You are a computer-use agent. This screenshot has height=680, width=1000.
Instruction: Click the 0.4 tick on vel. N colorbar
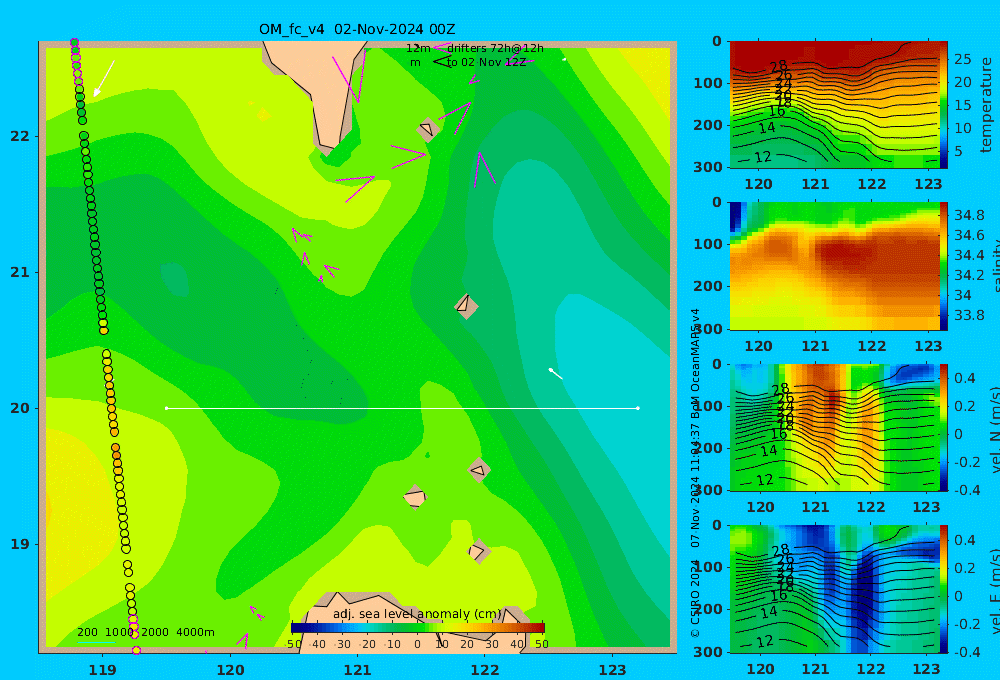click(x=964, y=378)
